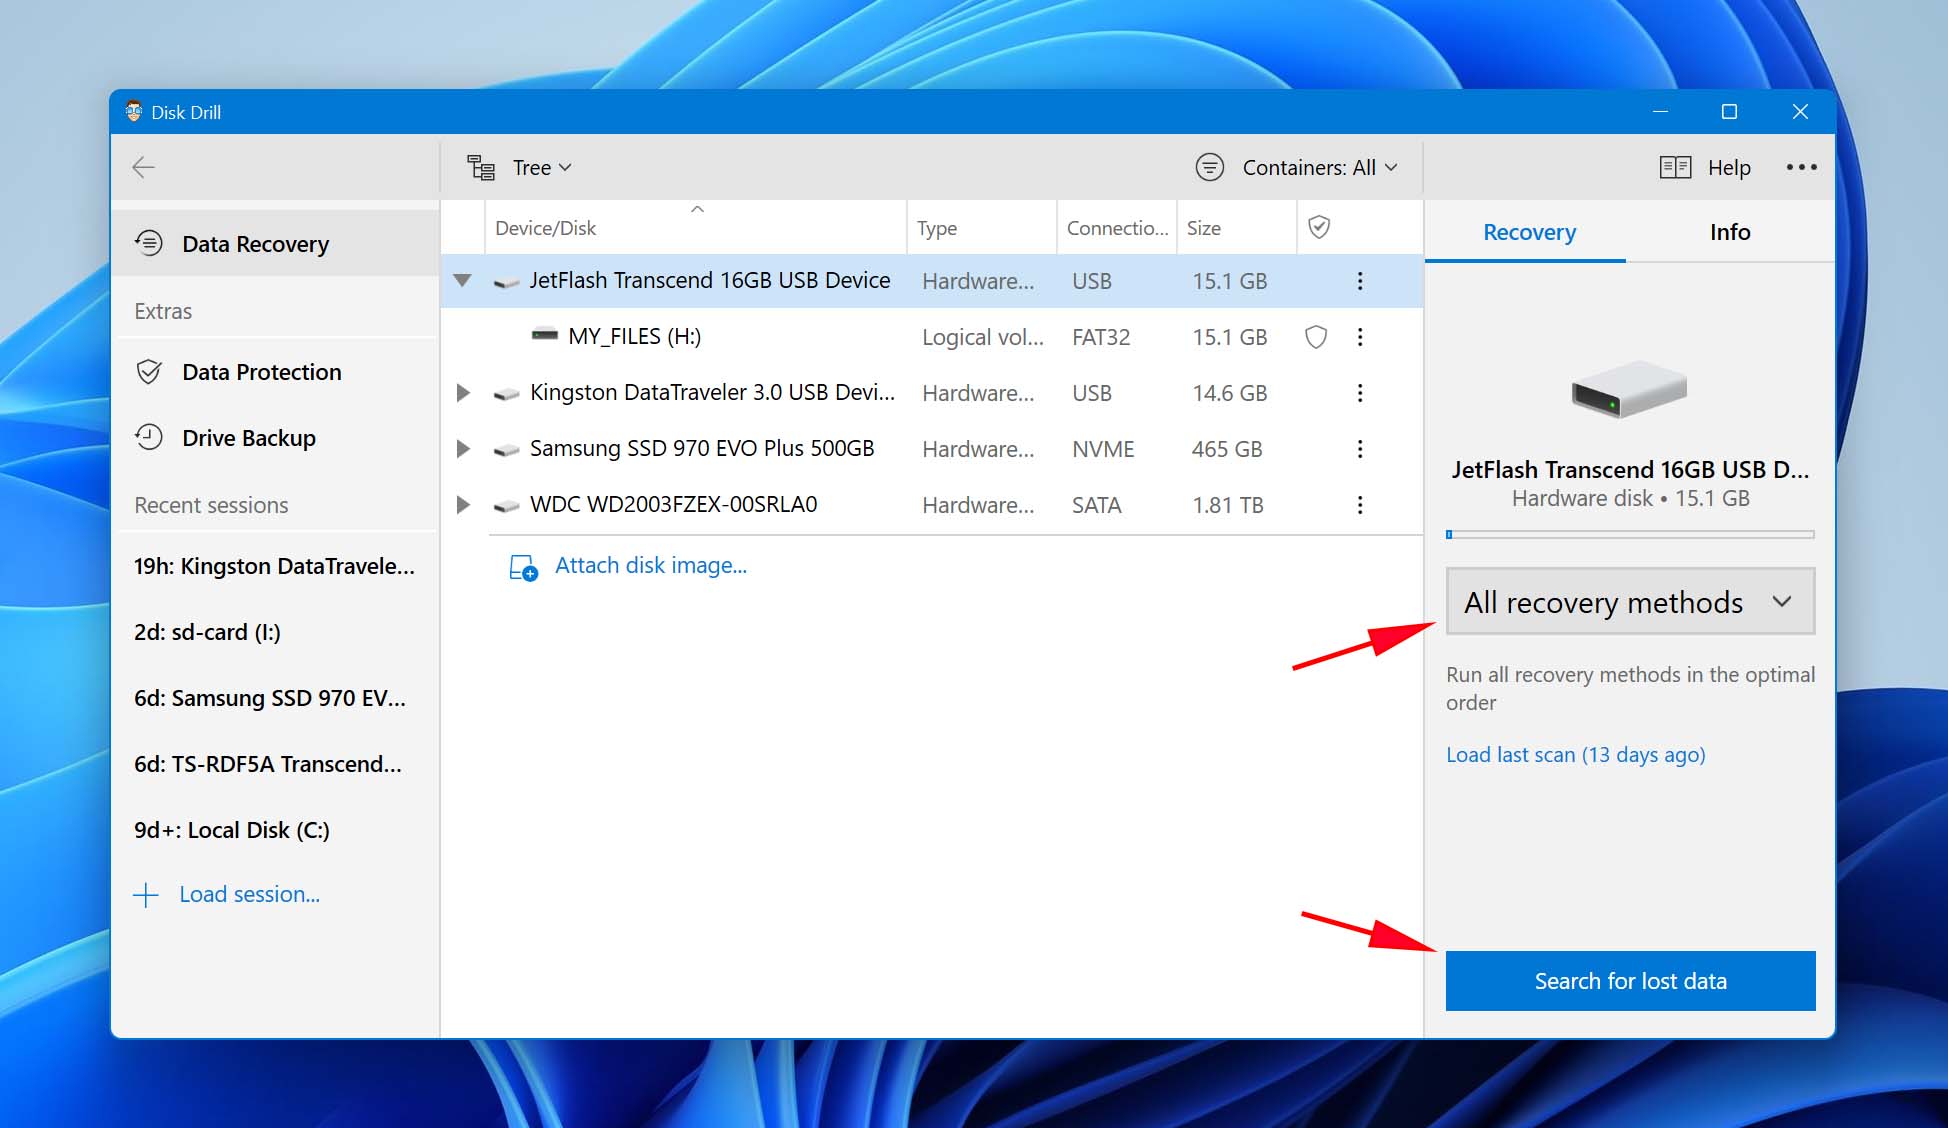
Task: Sort by Connection column header
Action: click(x=1117, y=228)
